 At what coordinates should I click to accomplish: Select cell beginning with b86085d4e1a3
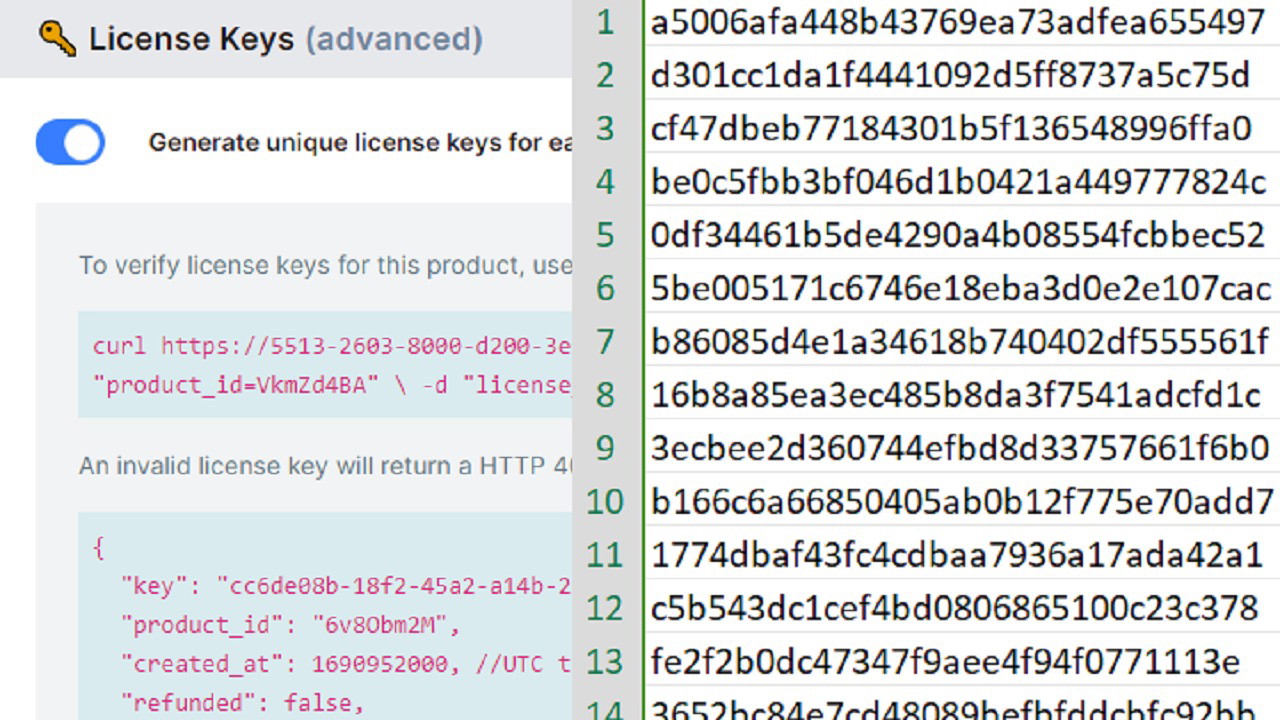click(959, 342)
